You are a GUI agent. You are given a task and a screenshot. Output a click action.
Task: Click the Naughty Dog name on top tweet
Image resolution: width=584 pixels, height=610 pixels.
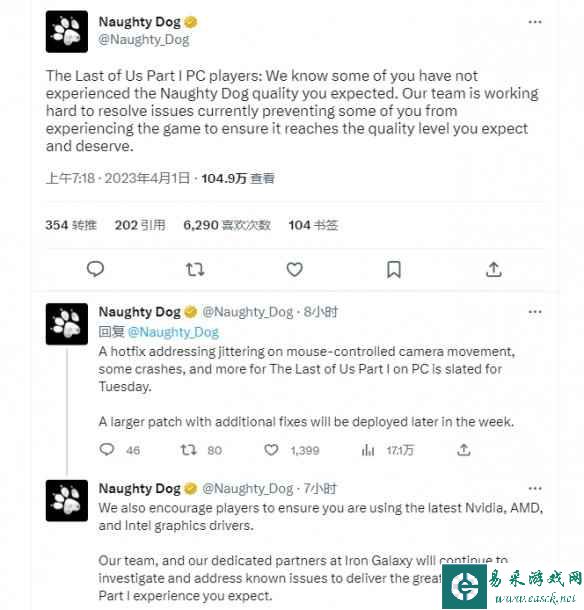[140, 22]
